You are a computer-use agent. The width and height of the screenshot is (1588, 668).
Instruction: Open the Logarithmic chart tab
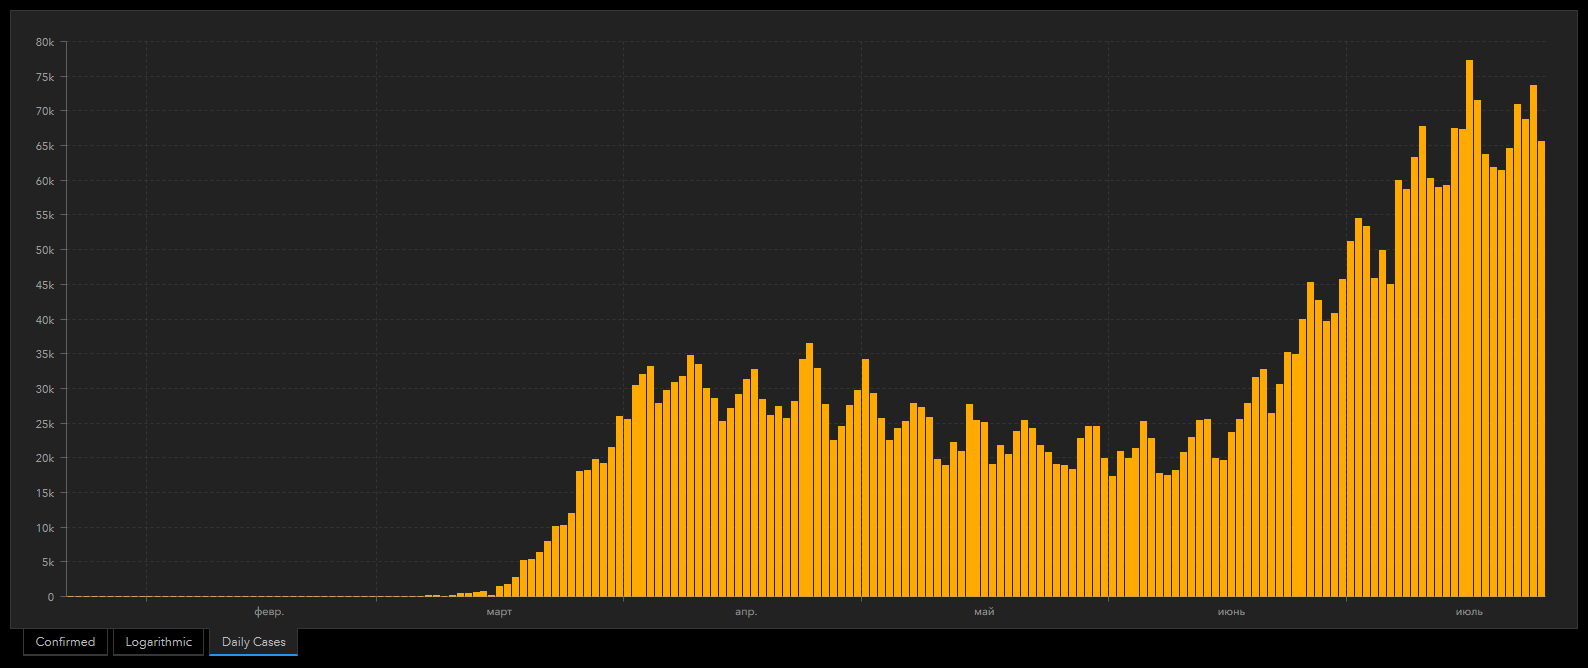158,642
